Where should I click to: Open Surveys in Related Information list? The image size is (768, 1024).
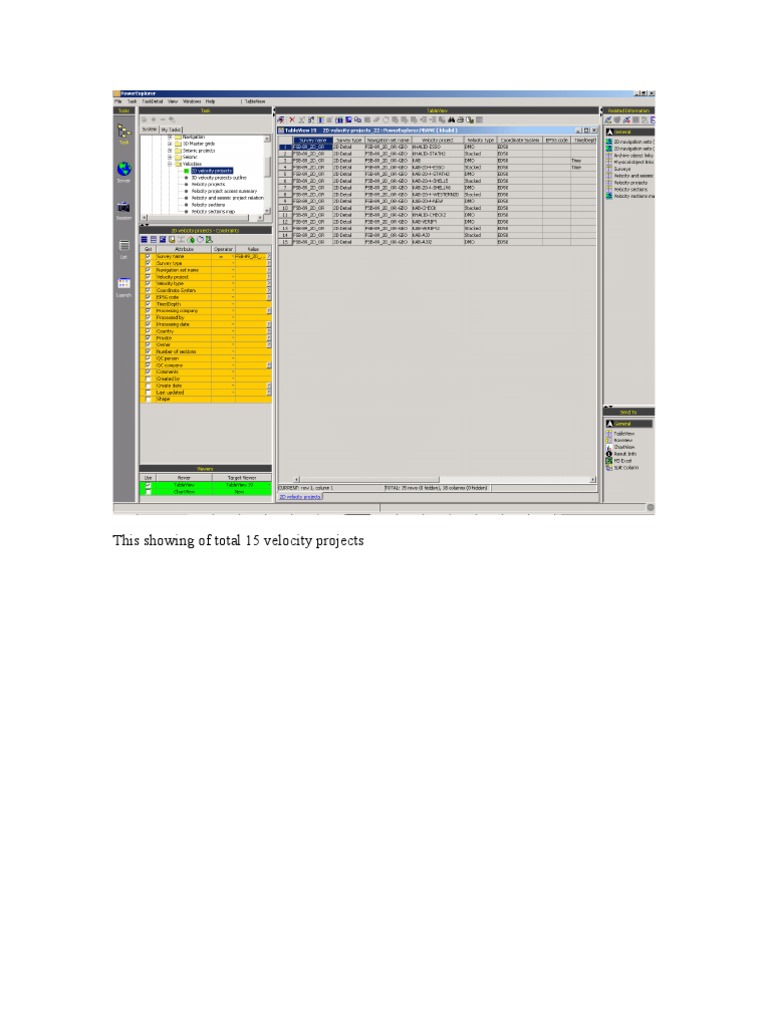pyautogui.click(x=622, y=169)
